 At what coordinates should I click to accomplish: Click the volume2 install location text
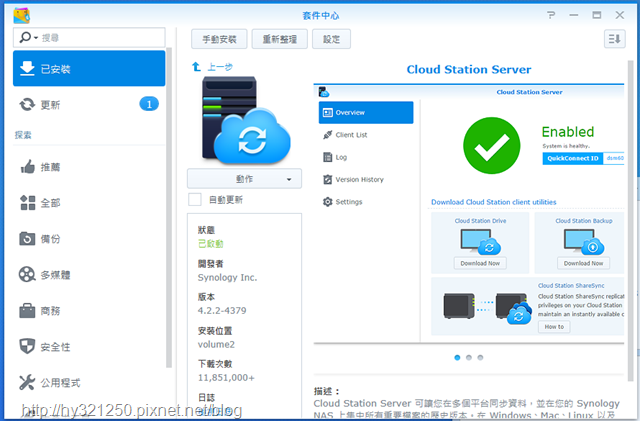[x=216, y=344]
